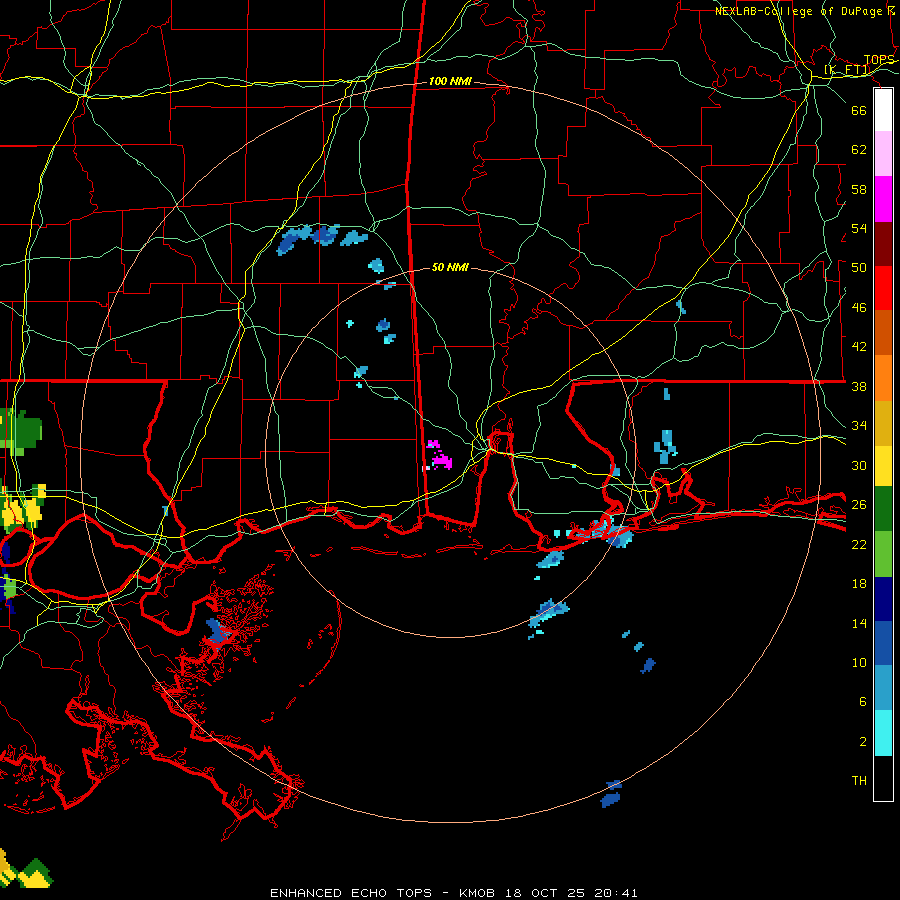Select the cyan legend swatch
This screenshot has width=900, height=900.
tap(883, 733)
